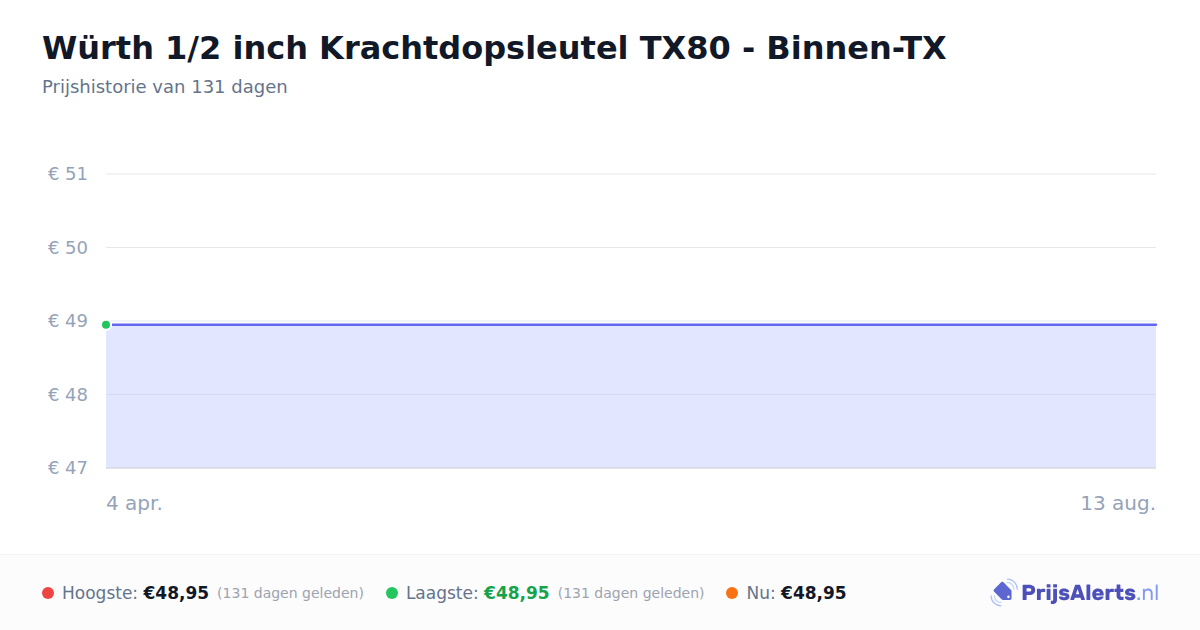Click the PrijsAlerts price tag logo icon
This screenshot has width=1200, height=630.
[x=1004, y=593]
